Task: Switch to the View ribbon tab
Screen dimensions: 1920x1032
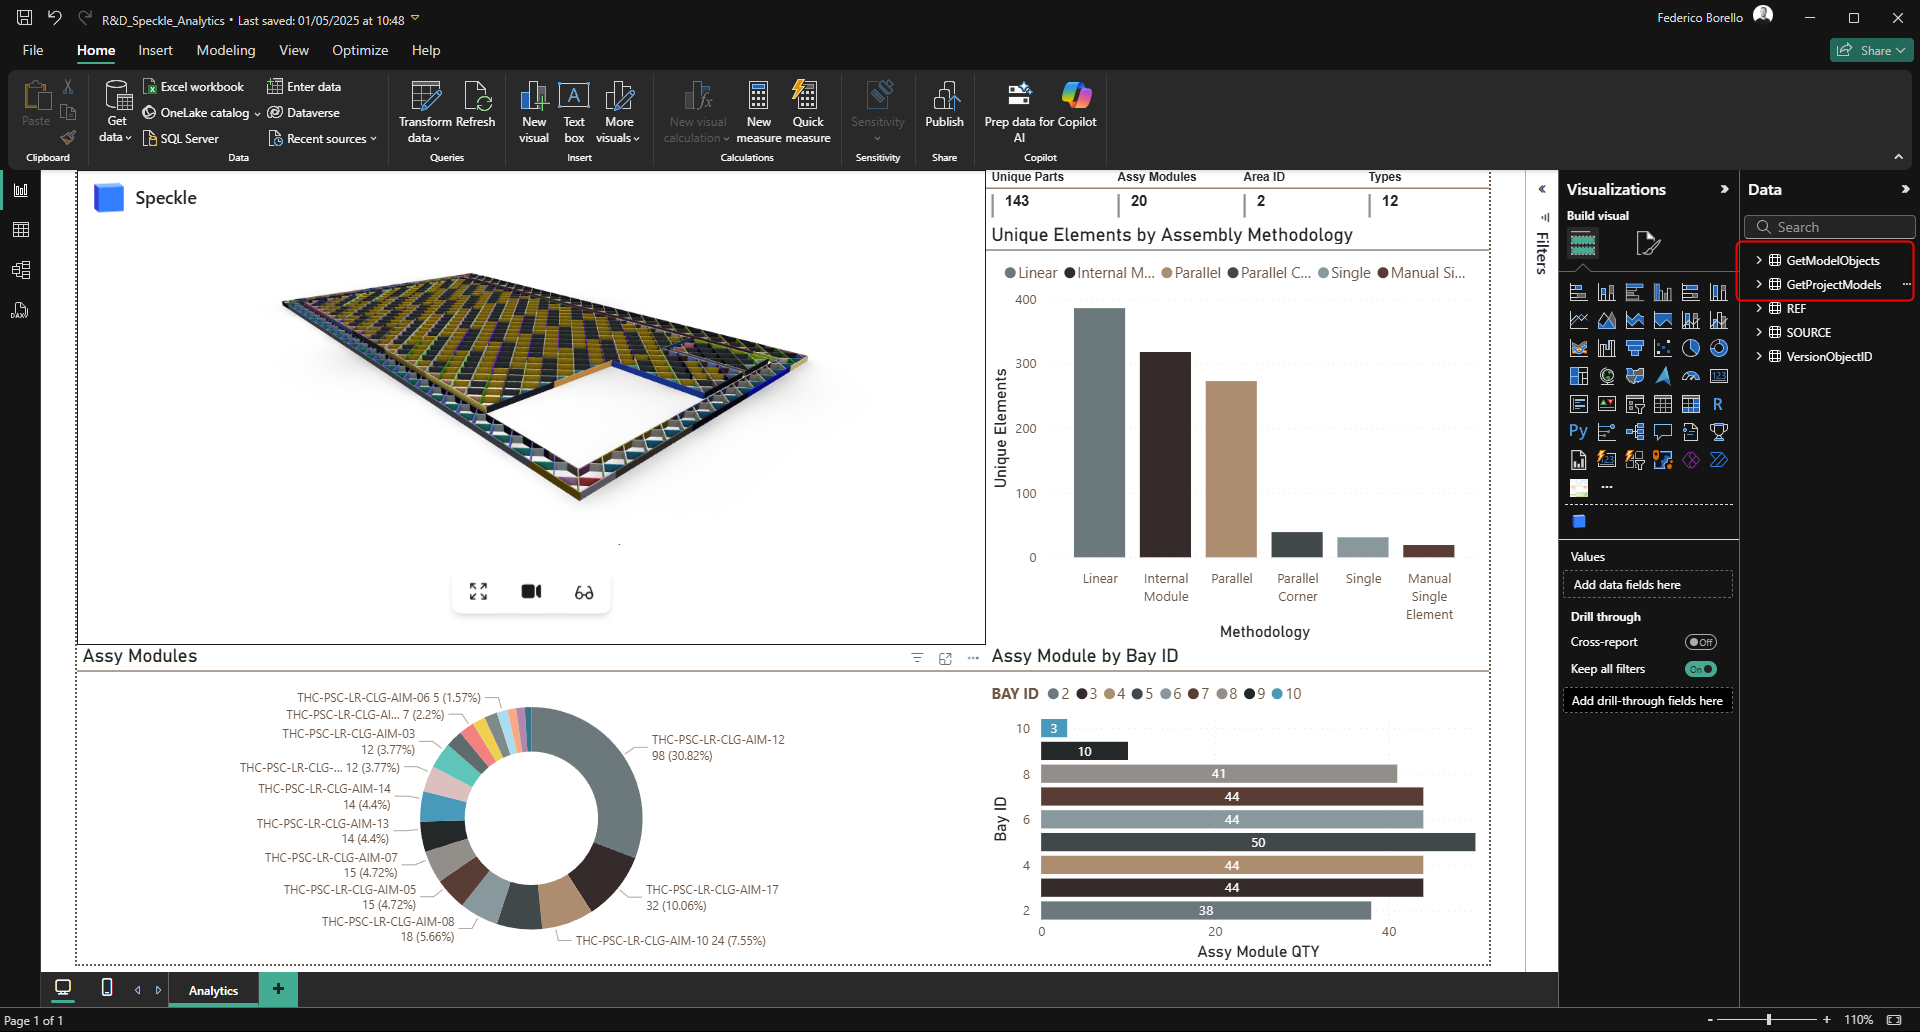Action: pyautogui.click(x=294, y=50)
